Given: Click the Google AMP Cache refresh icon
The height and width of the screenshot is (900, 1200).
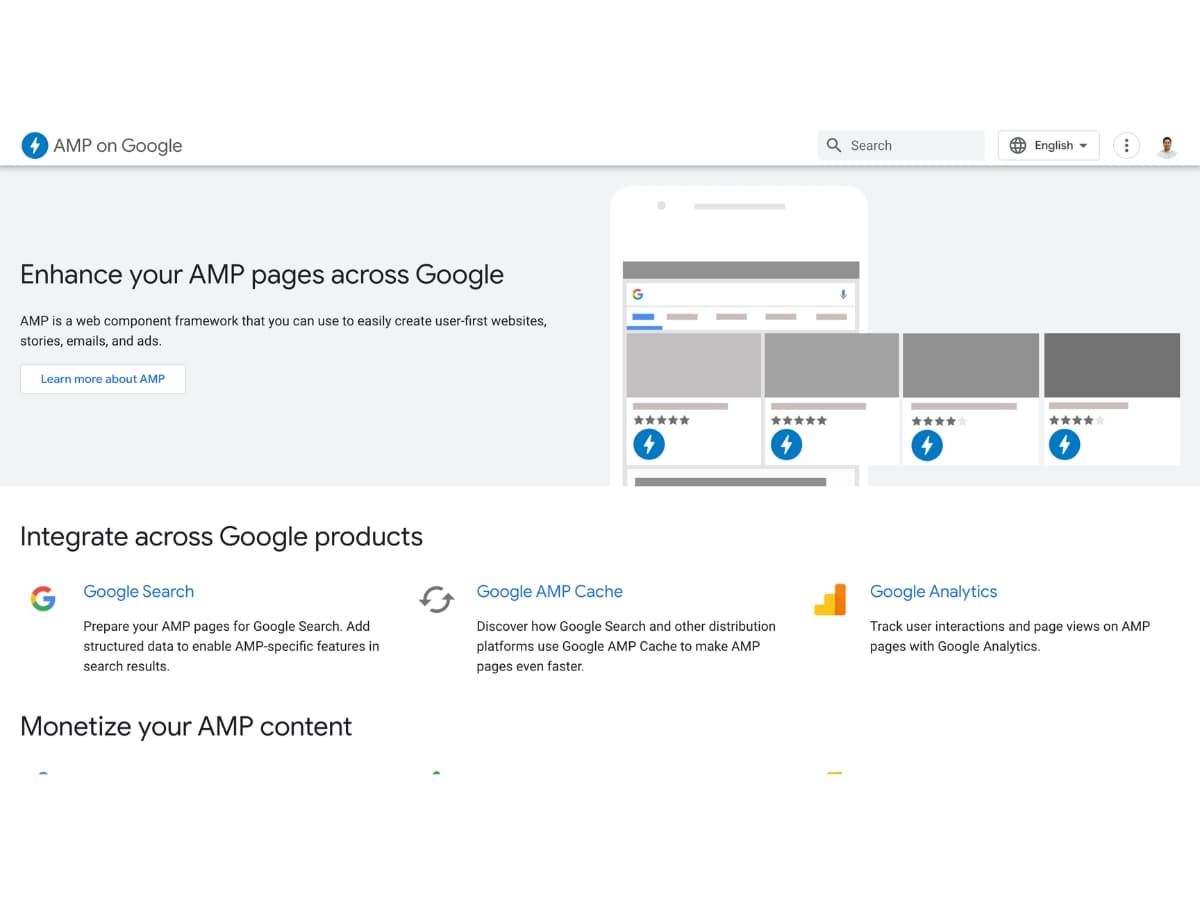Looking at the screenshot, I should tap(436, 599).
